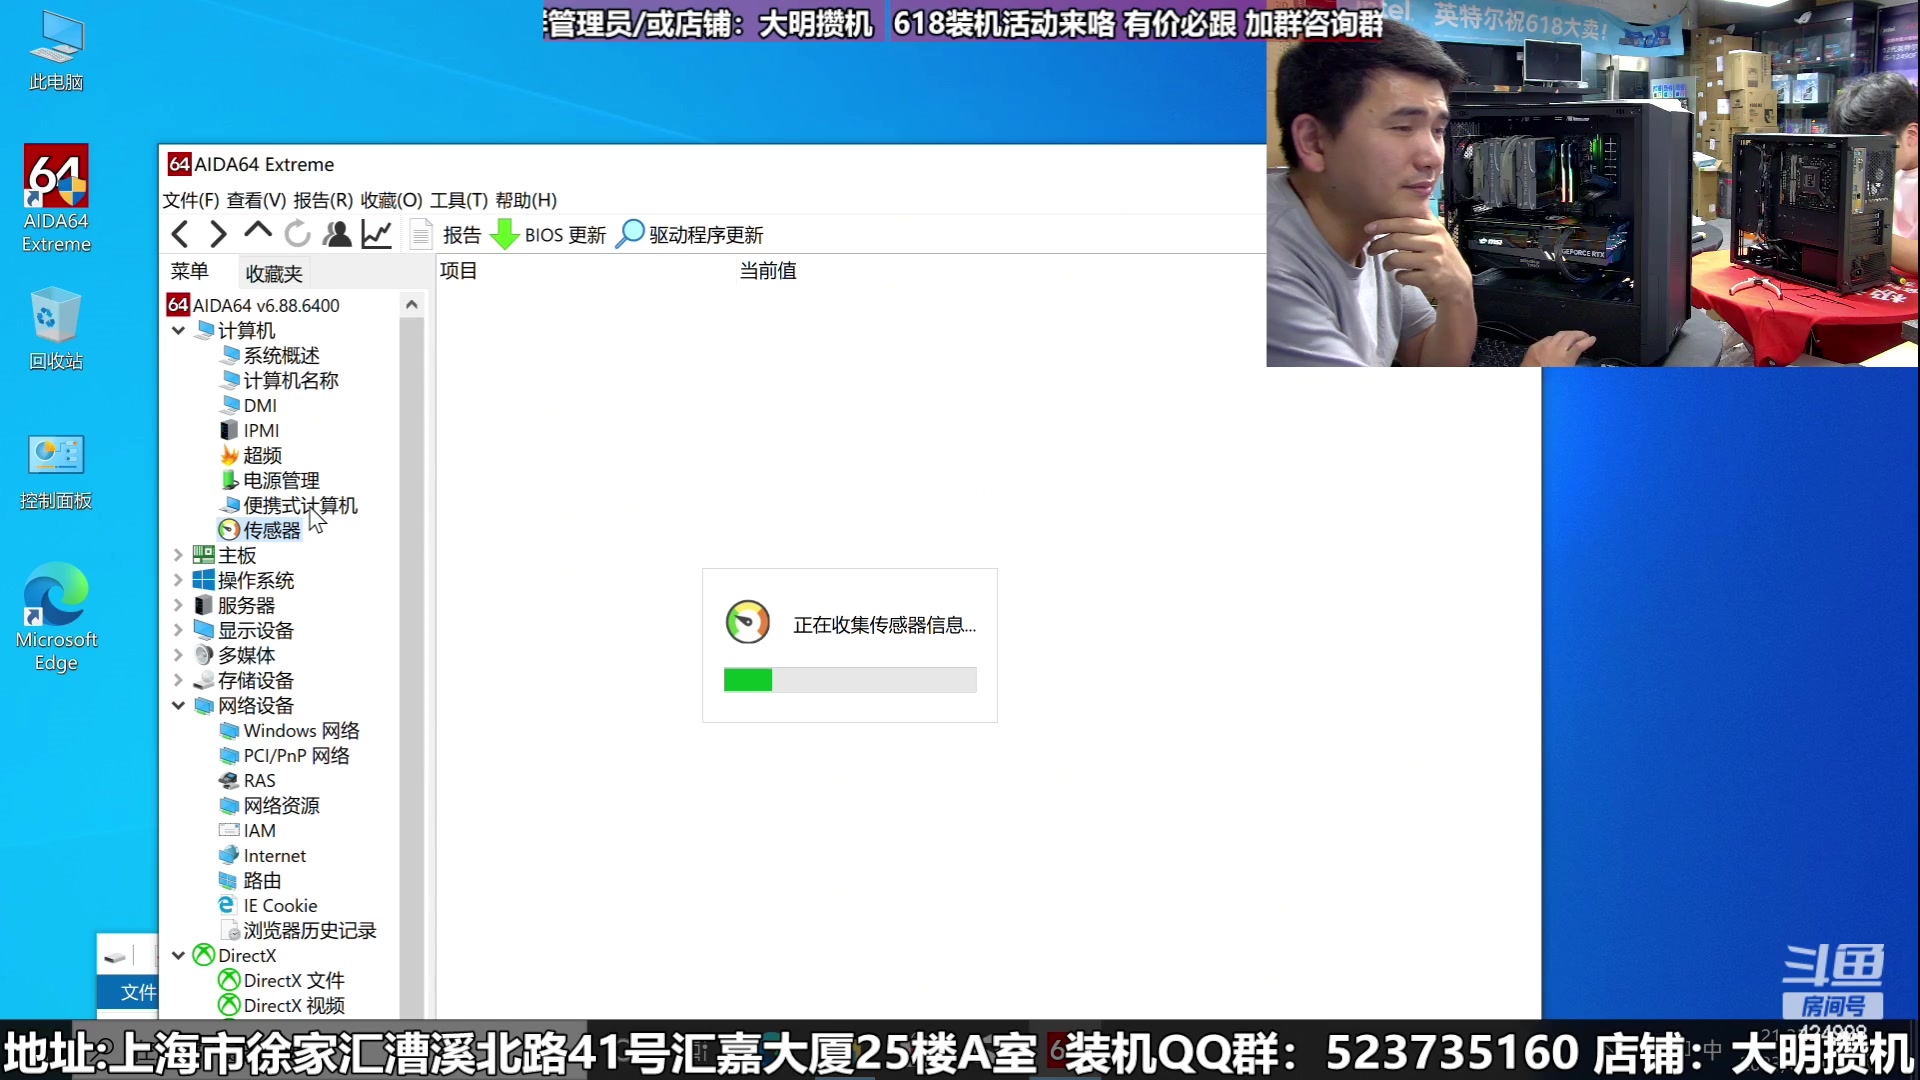
Task: Expand the 存储设备 tree node
Action: point(178,680)
